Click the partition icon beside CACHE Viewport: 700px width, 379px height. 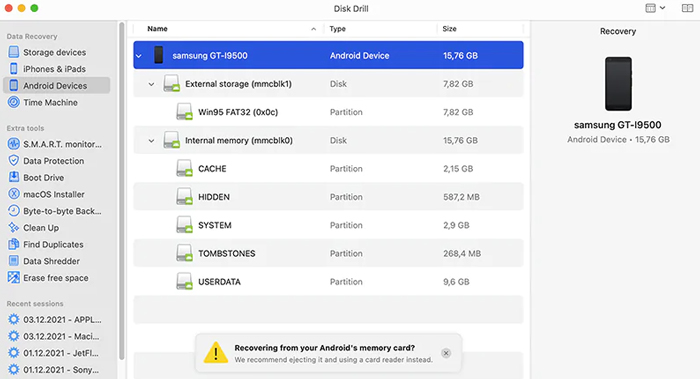pyautogui.click(x=184, y=168)
